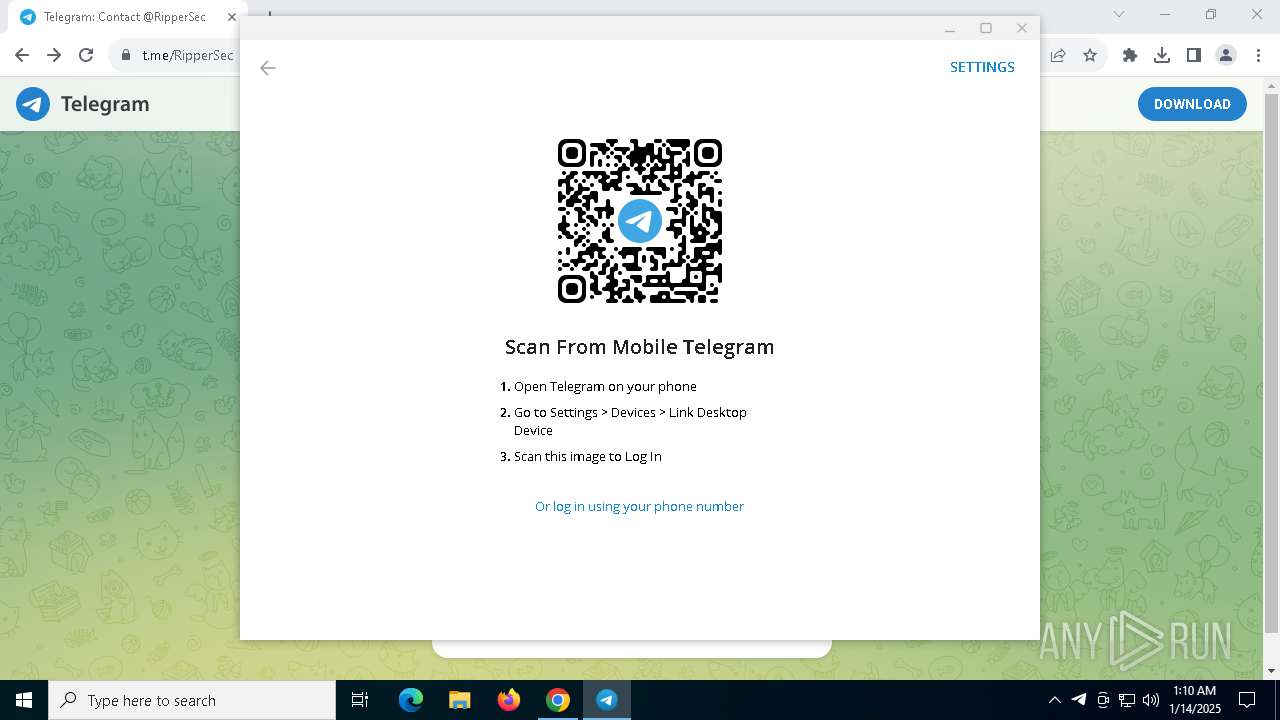Open the taskbar clock and date
The height and width of the screenshot is (720, 1280).
1194,700
